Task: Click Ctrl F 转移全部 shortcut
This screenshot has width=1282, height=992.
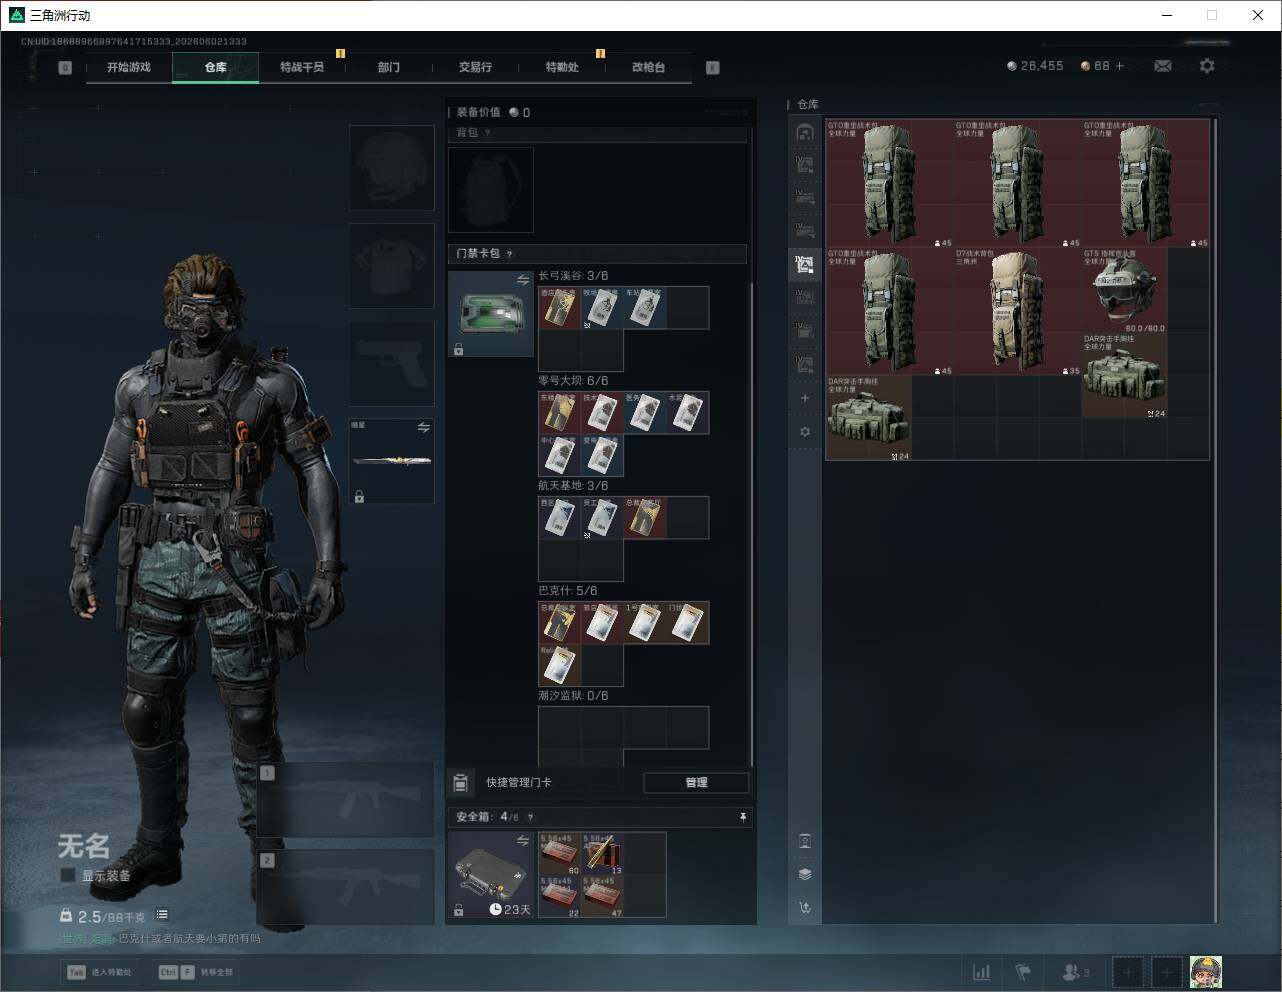Action: [x=196, y=972]
